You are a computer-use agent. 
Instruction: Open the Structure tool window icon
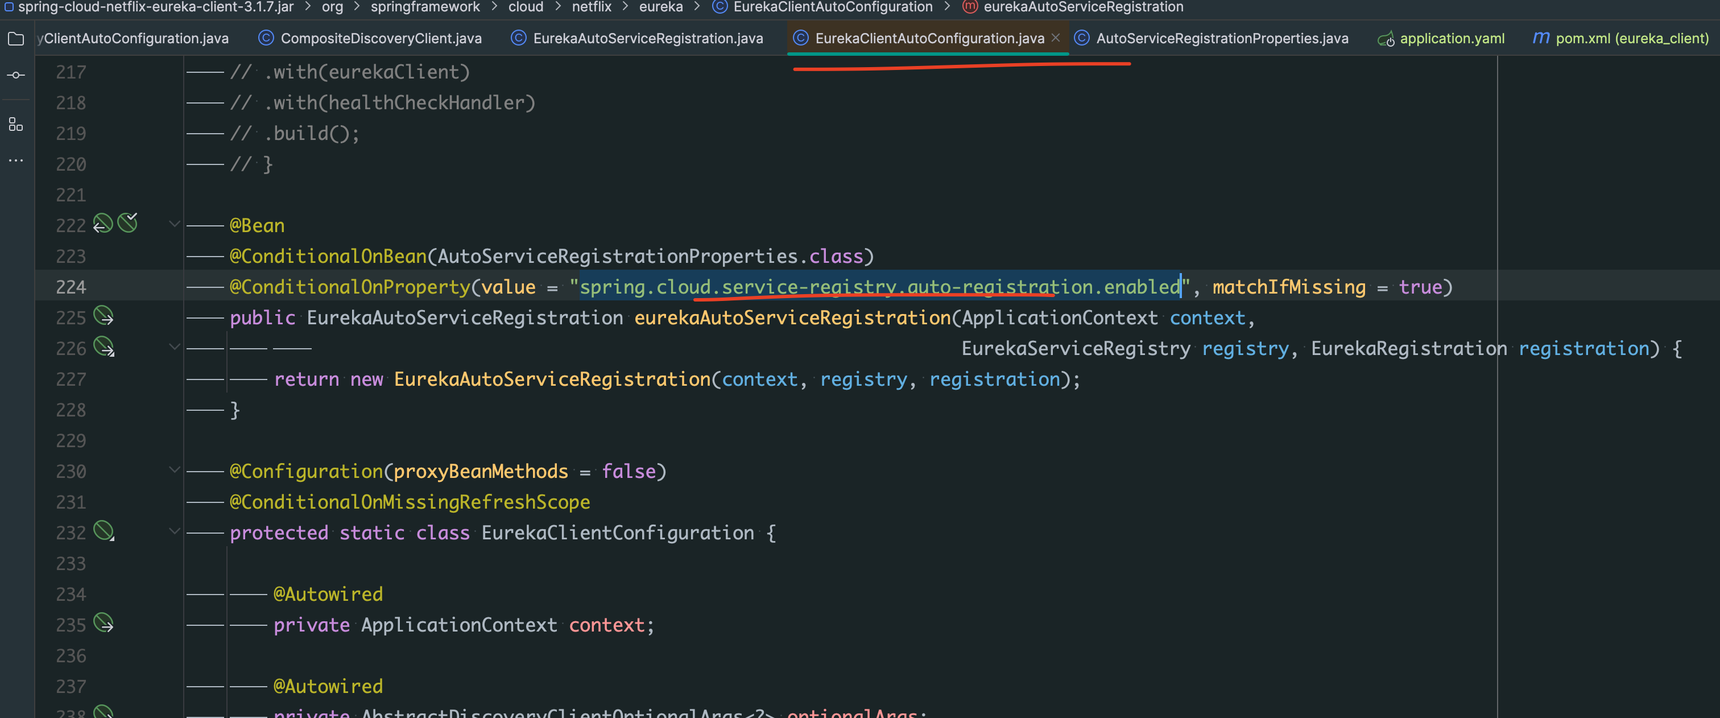16,125
